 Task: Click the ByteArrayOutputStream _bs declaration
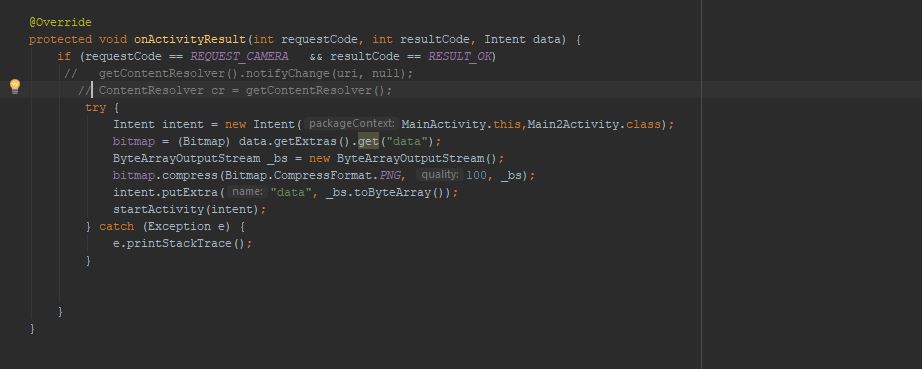[202, 159]
